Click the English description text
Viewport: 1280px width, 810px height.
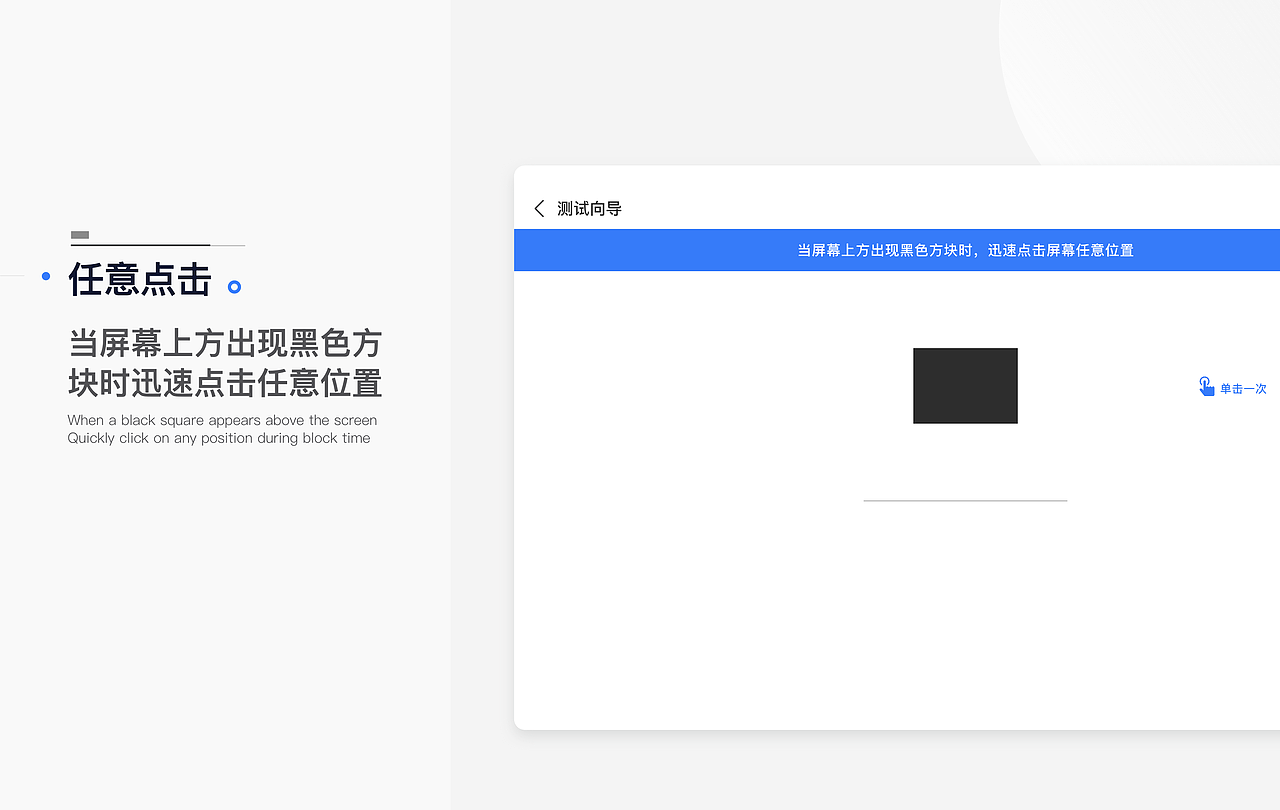pyautogui.click(x=221, y=429)
